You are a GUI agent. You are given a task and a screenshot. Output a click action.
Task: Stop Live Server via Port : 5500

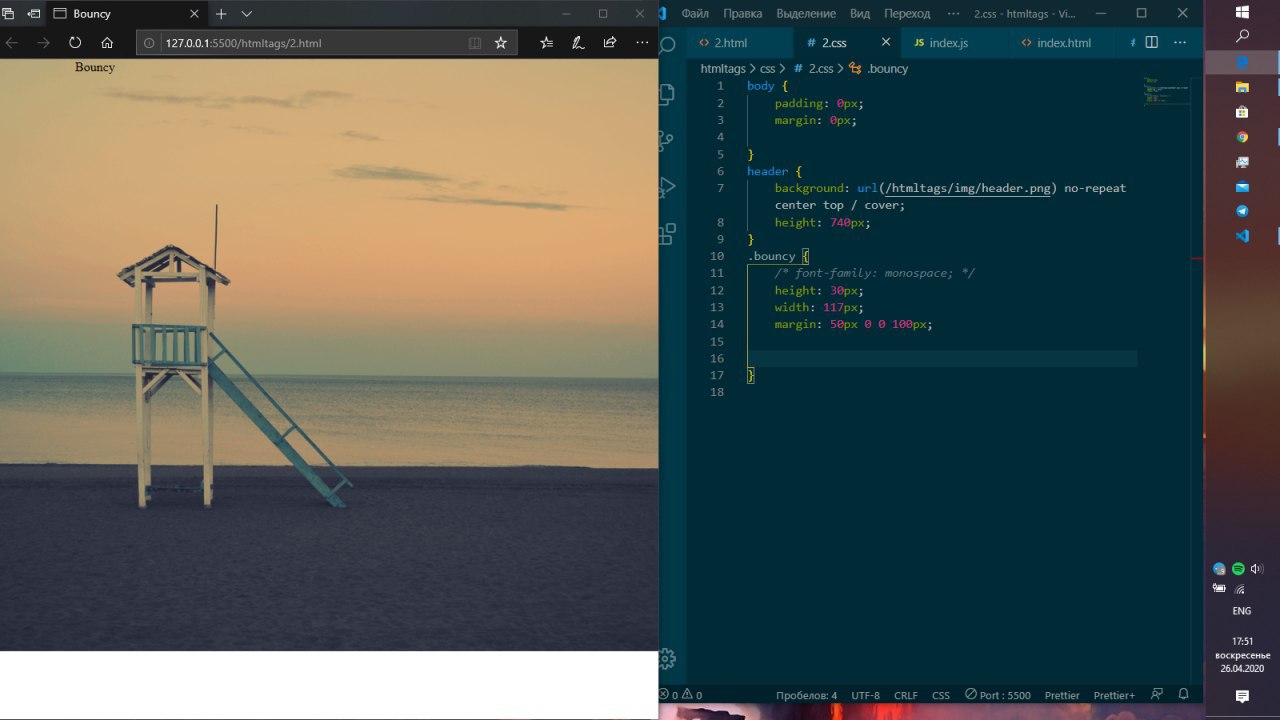click(998, 695)
